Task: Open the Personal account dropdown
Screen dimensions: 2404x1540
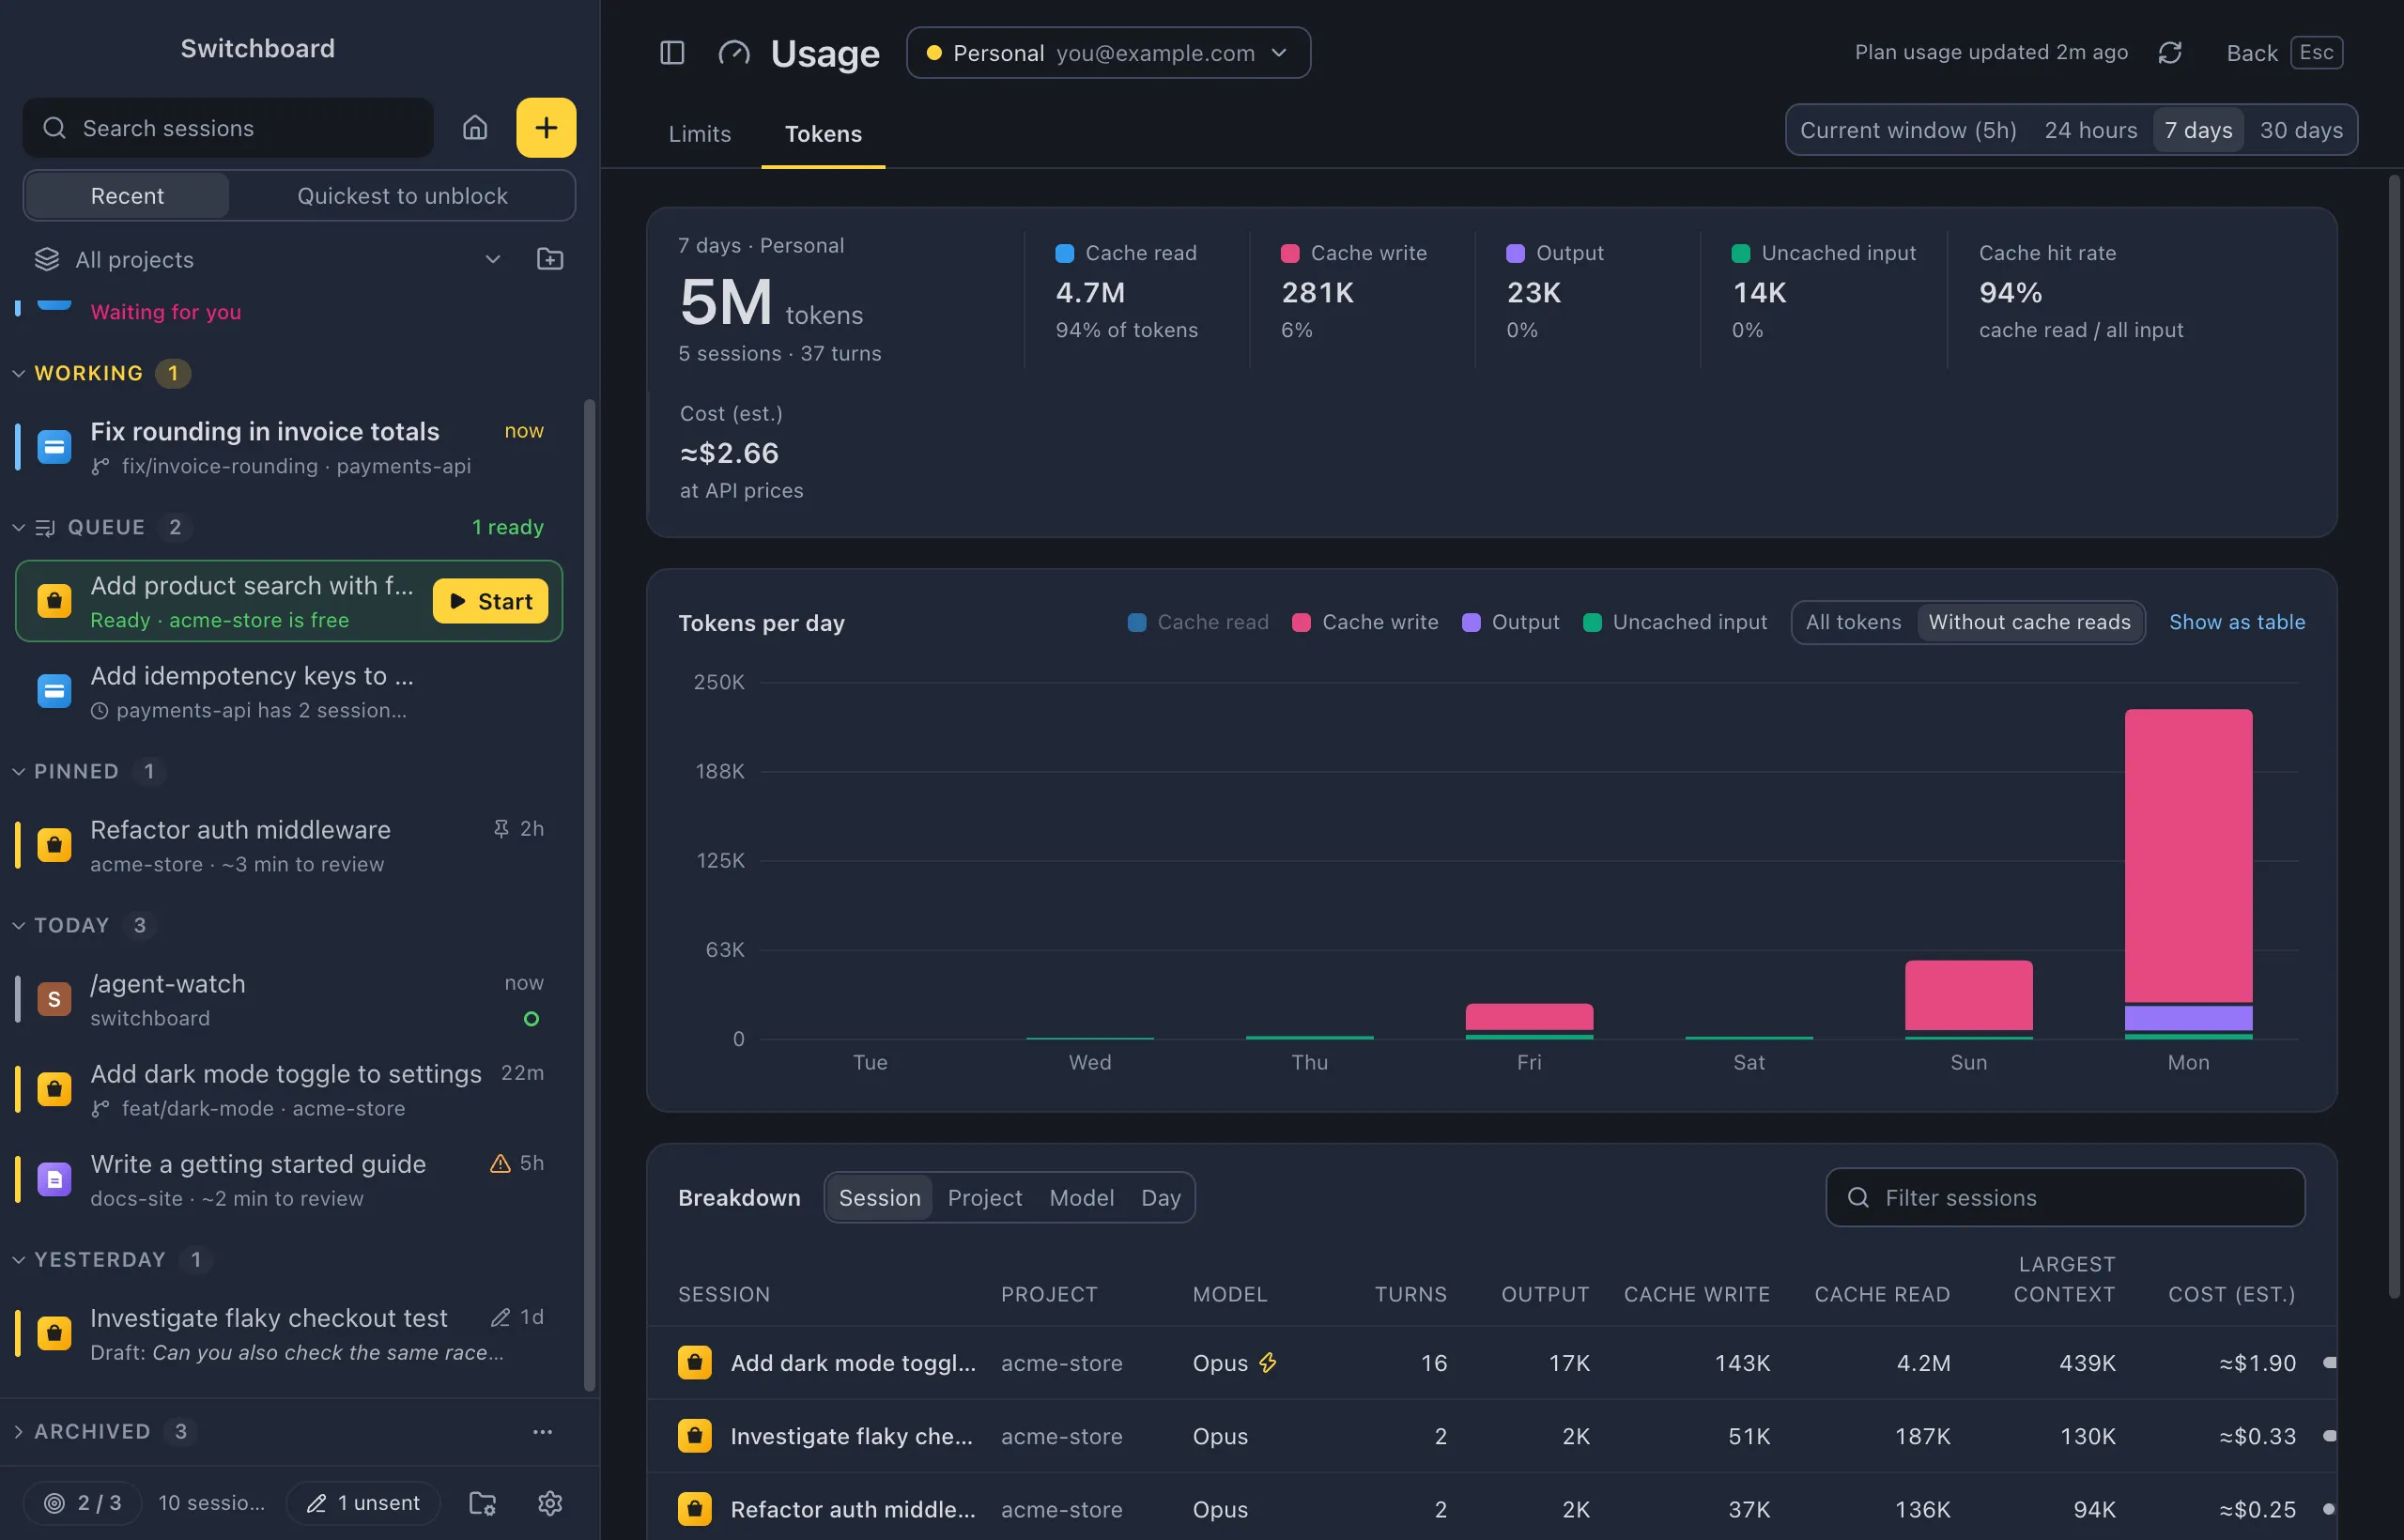Action: coord(1108,53)
